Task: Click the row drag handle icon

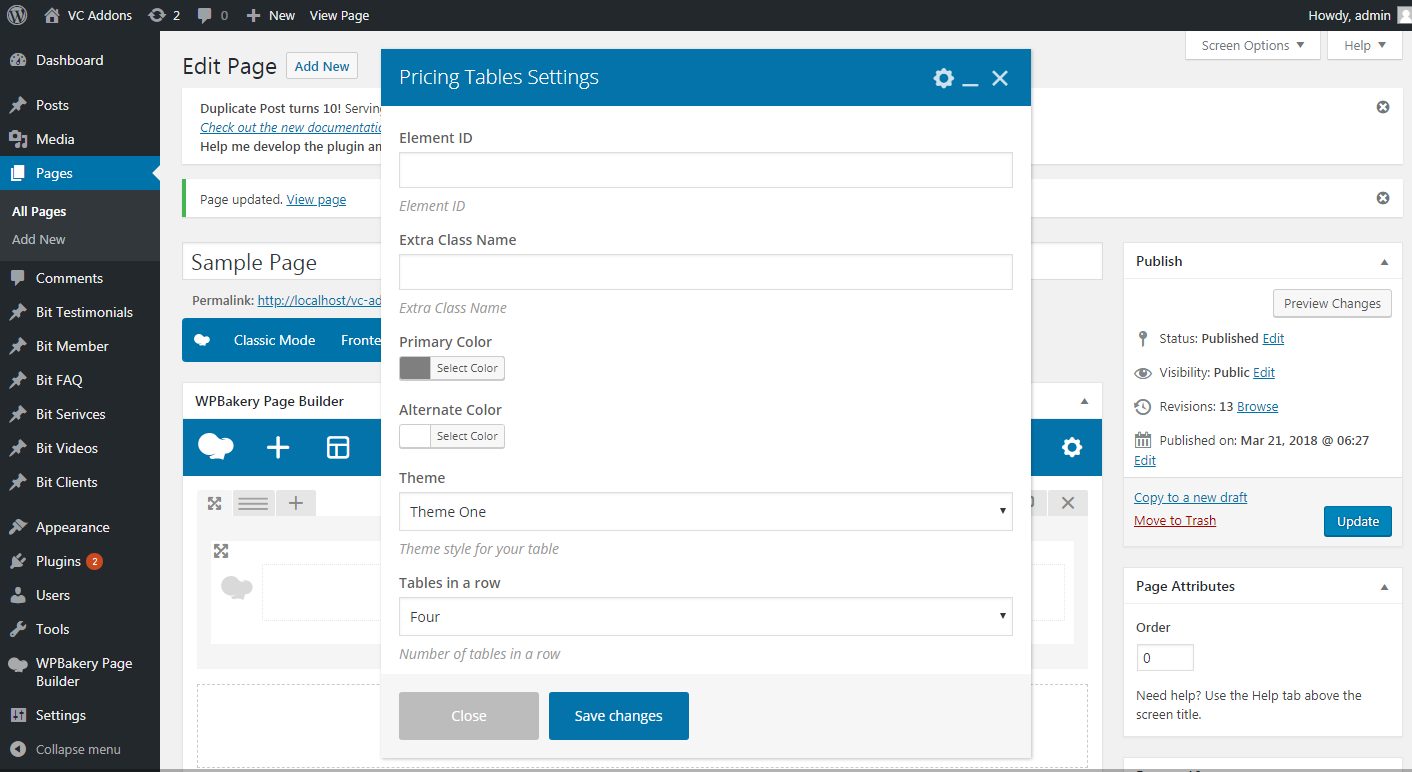Action: point(253,503)
